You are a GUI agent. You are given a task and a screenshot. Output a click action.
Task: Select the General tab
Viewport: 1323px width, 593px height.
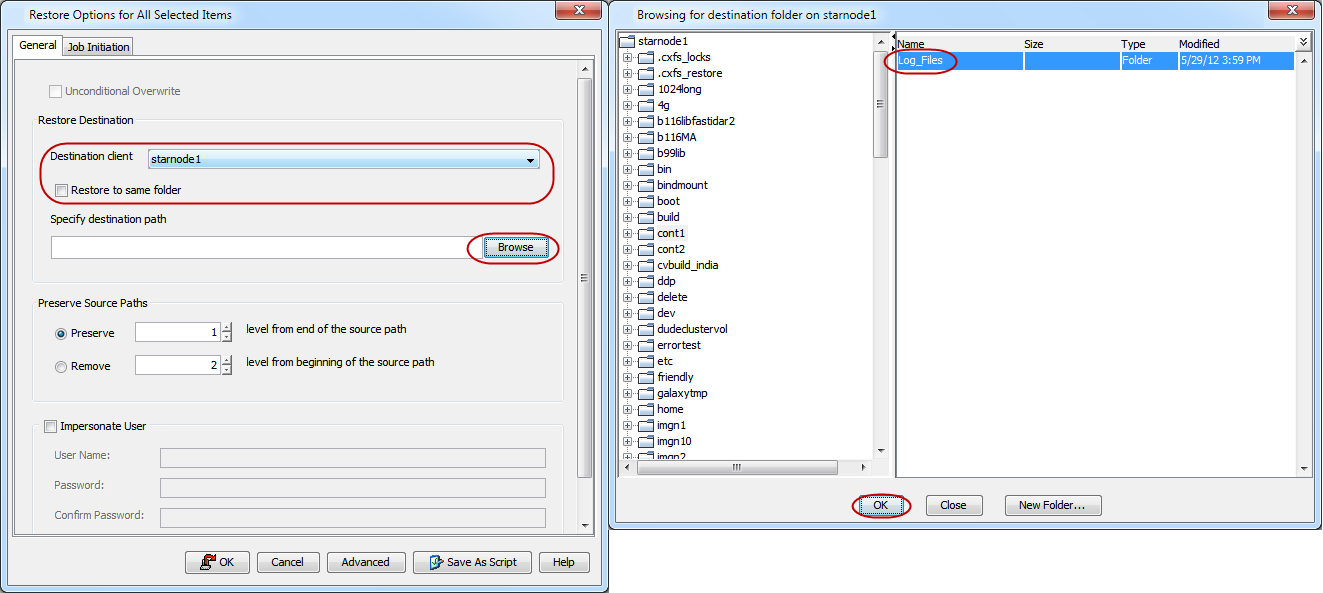[37, 45]
